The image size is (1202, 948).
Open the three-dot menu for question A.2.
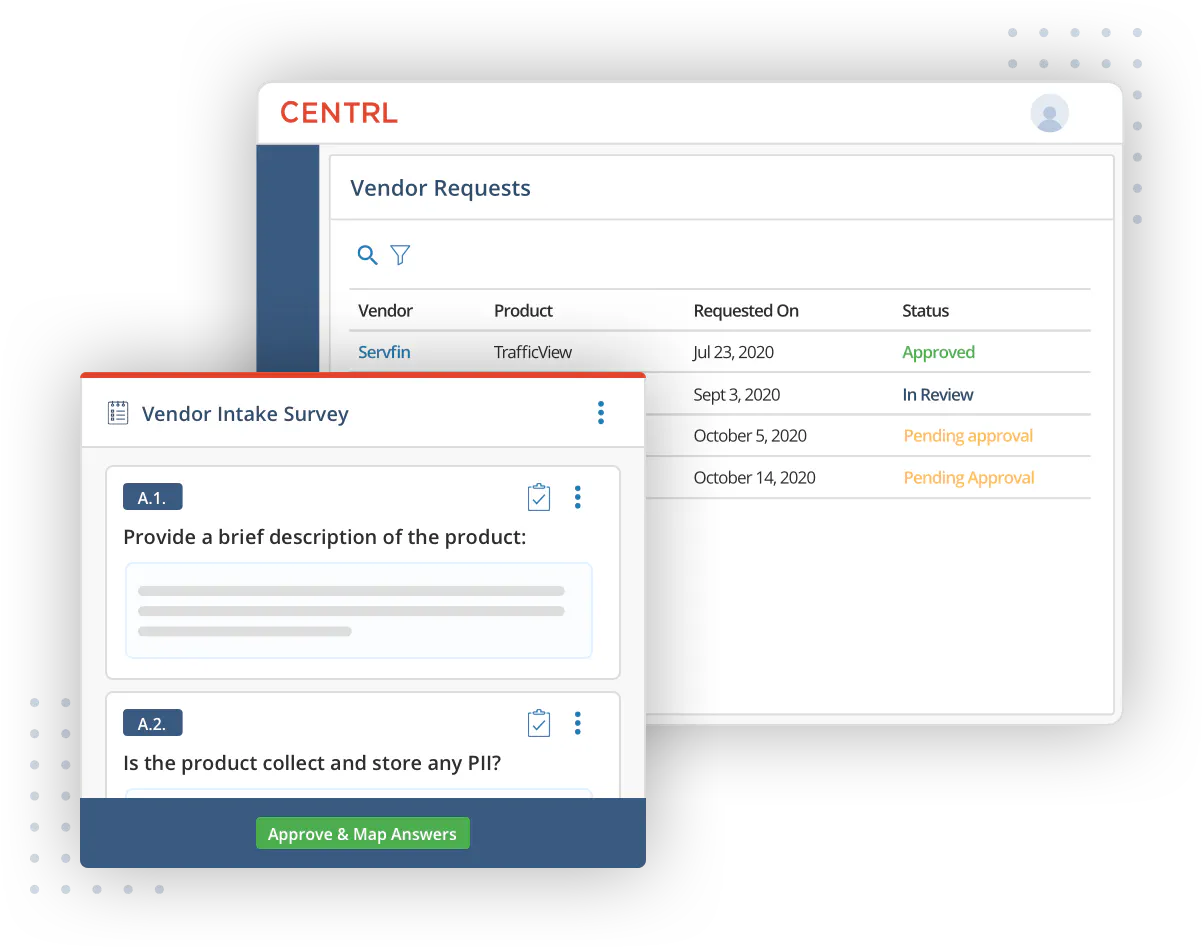coord(577,723)
